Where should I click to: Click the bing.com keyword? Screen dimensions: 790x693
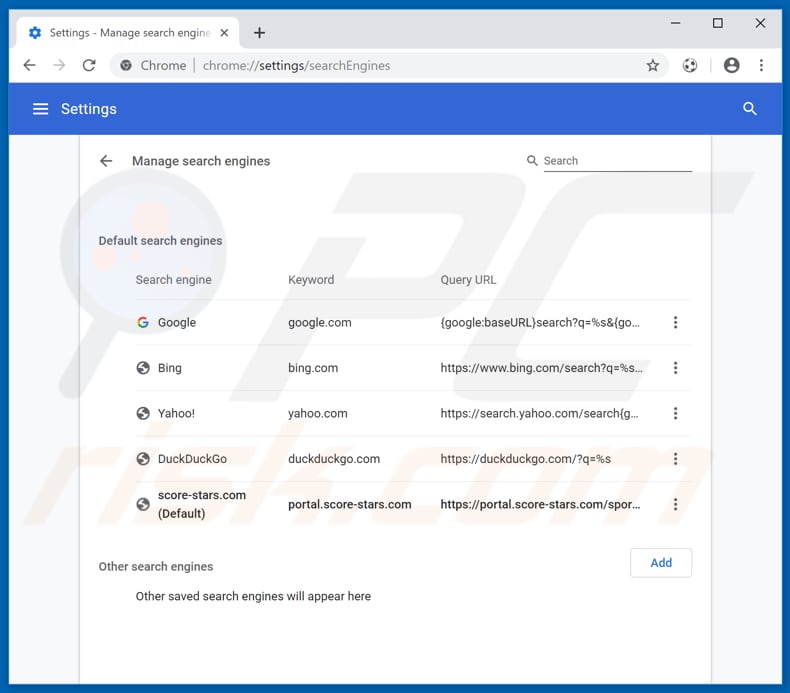(313, 368)
